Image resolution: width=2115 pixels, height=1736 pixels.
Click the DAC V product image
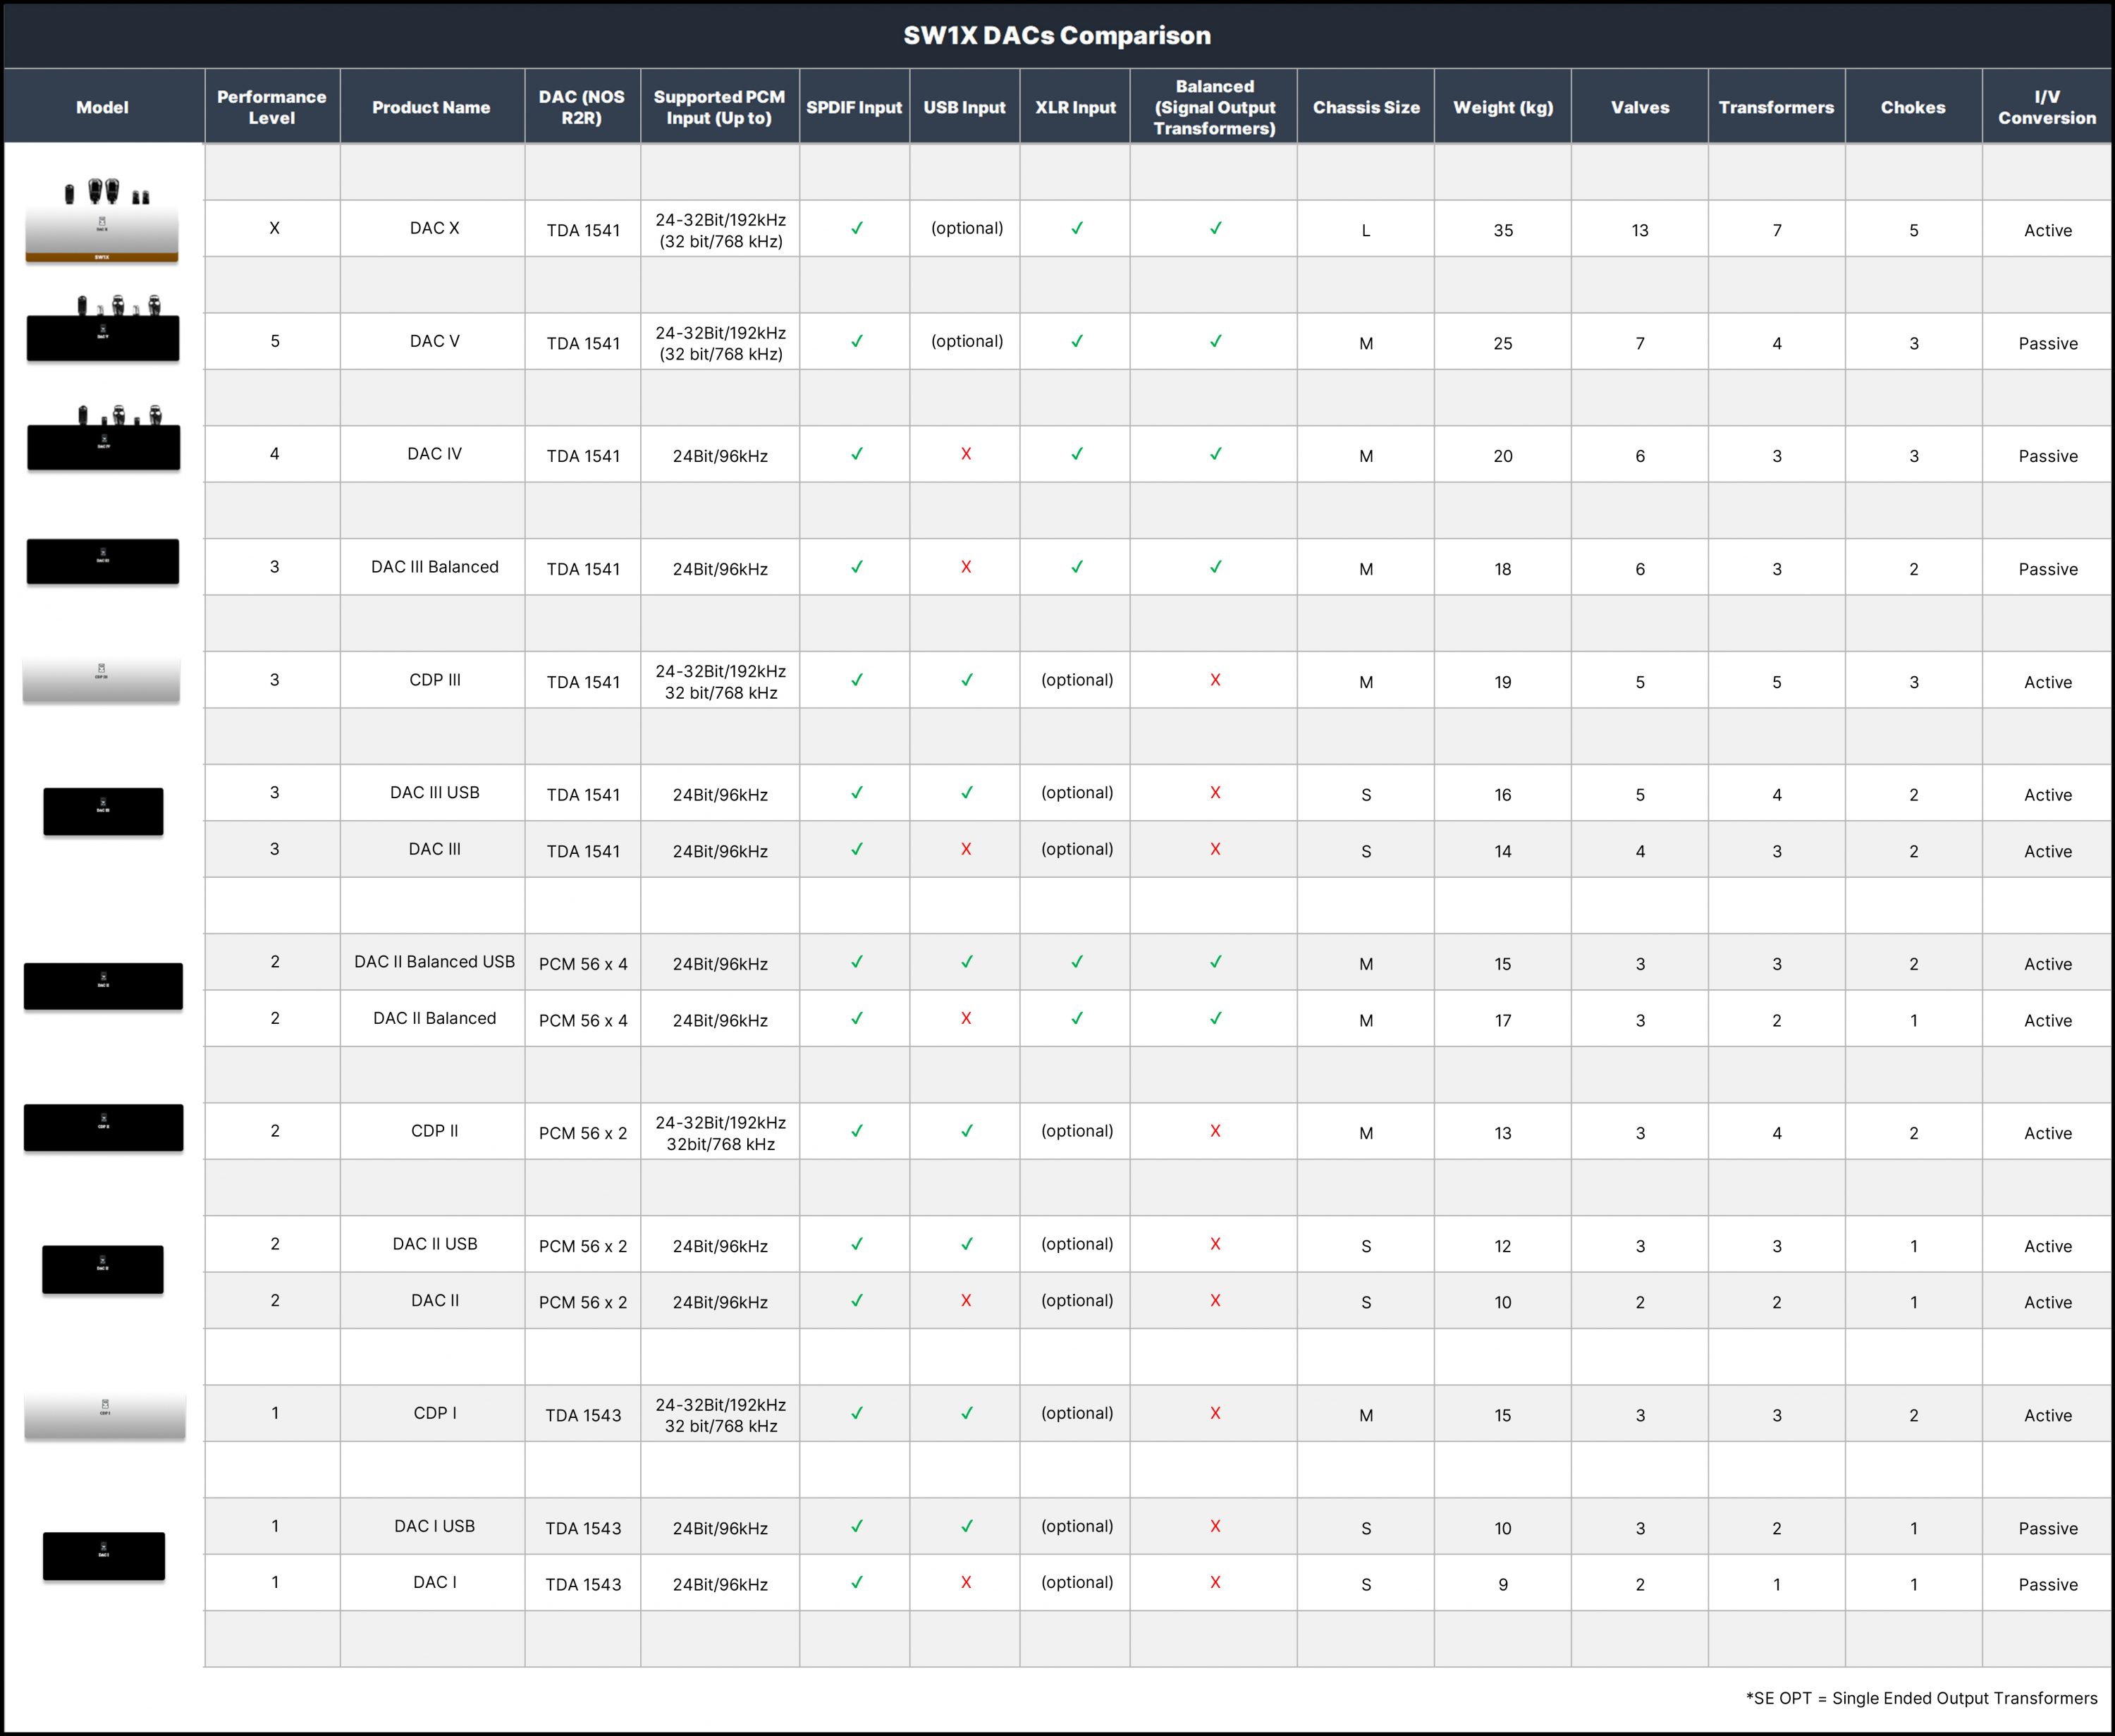(x=102, y=328)
